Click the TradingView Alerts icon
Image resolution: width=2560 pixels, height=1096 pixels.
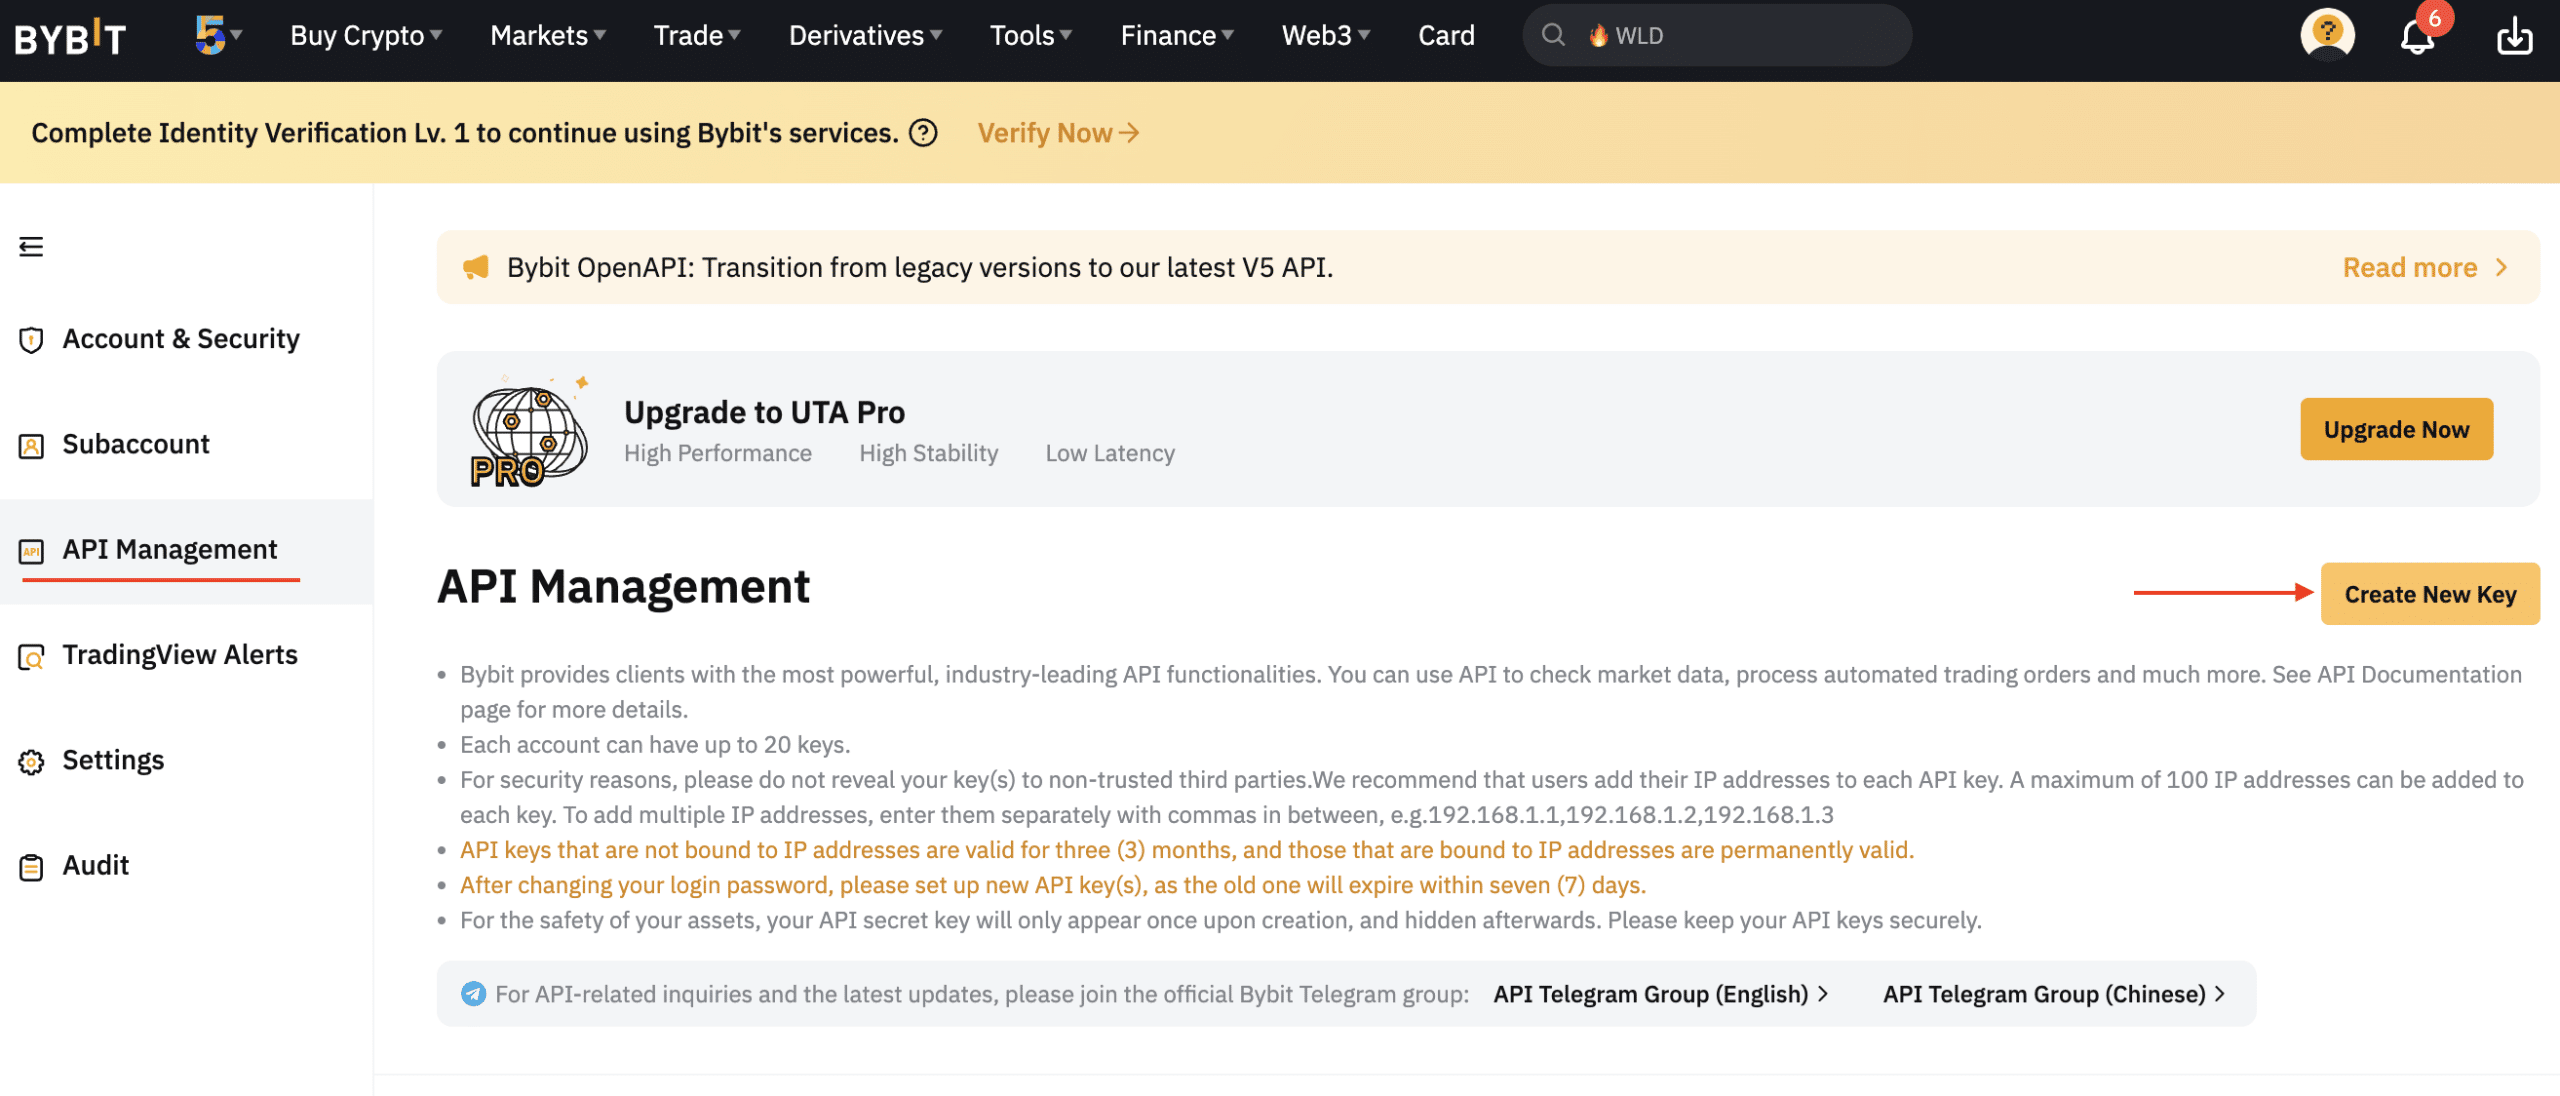[x=31, y=657]
